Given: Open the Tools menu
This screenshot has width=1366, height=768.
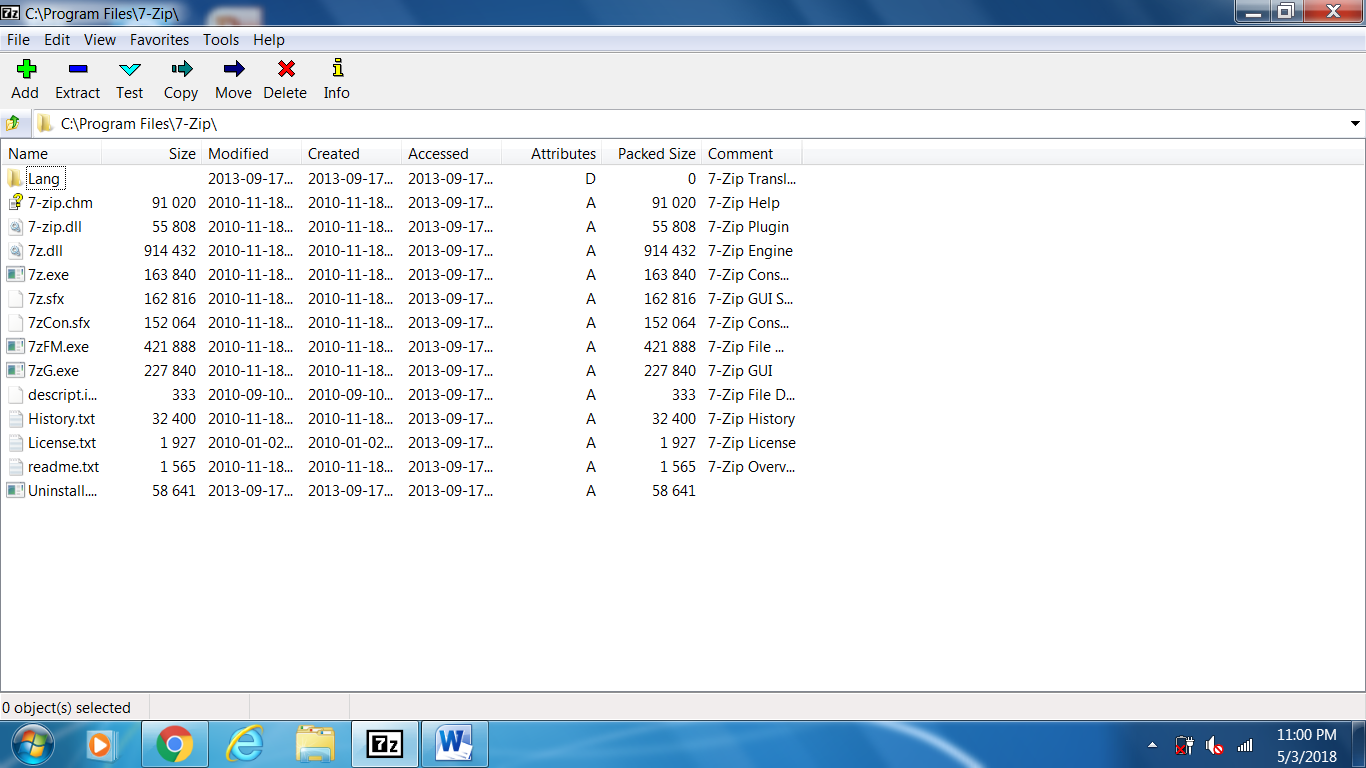Looking at the screenshot, I should point(221,40).
